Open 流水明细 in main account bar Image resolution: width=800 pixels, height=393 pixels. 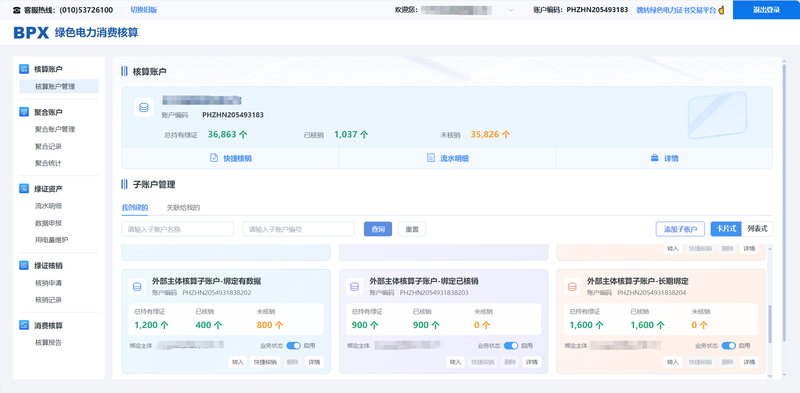coord(447,158)
